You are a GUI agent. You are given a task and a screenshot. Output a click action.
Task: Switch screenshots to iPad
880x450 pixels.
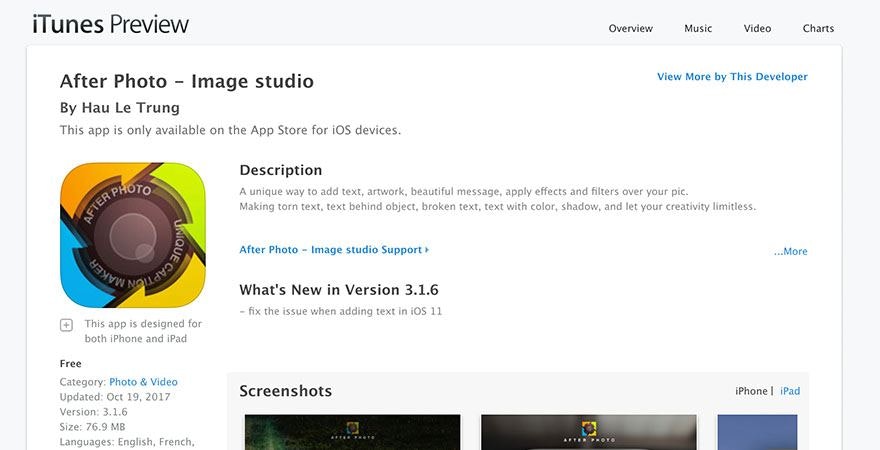coord(790,391)
